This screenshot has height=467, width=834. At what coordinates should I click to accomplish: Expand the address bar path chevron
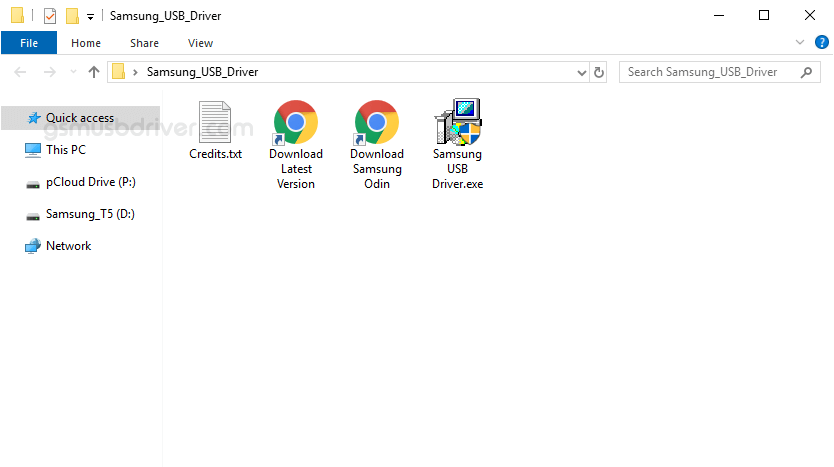pyautogui.click(x=135, y=72)
